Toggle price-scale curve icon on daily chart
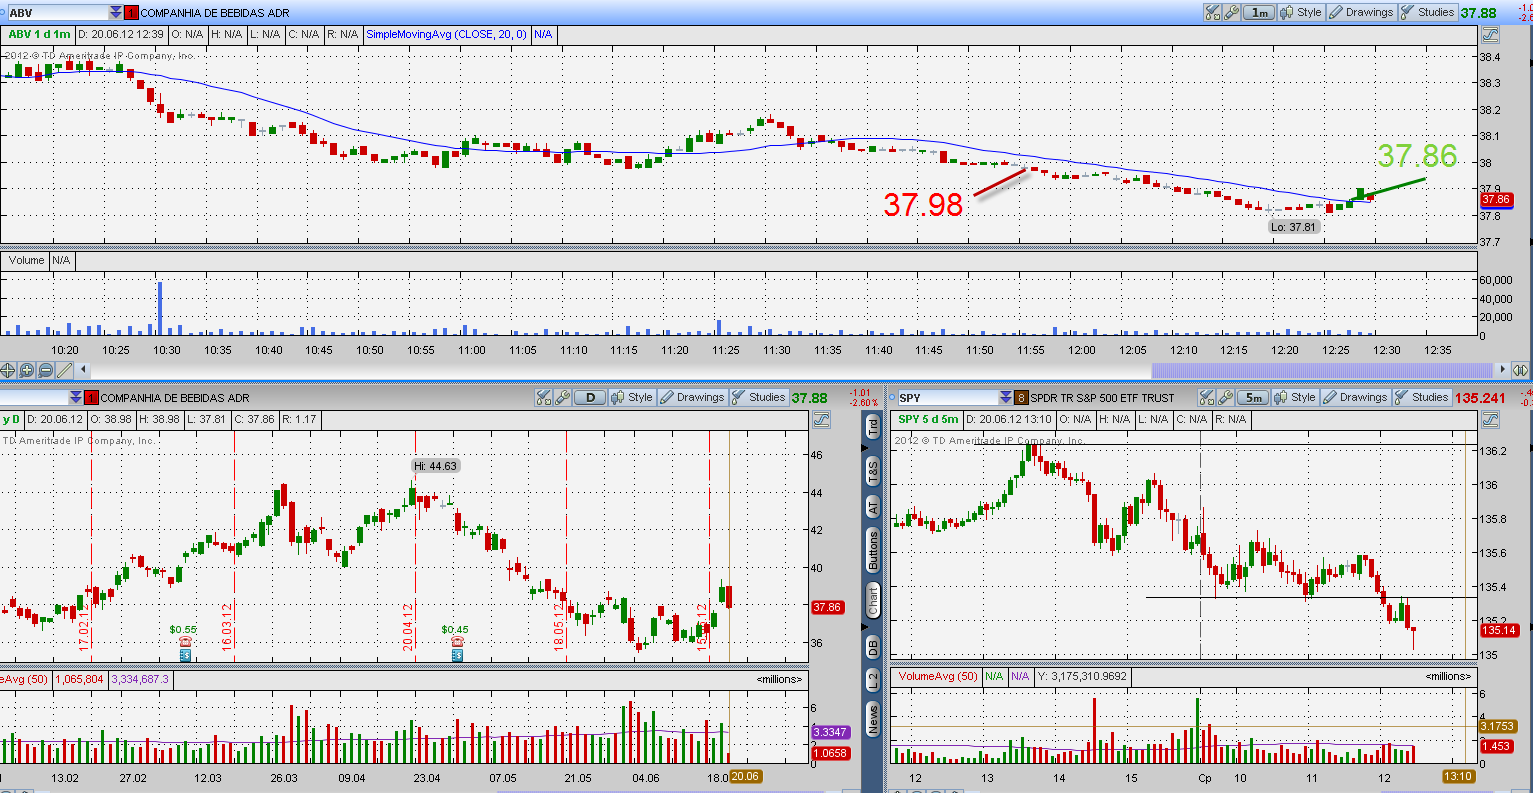 (822, 419)
